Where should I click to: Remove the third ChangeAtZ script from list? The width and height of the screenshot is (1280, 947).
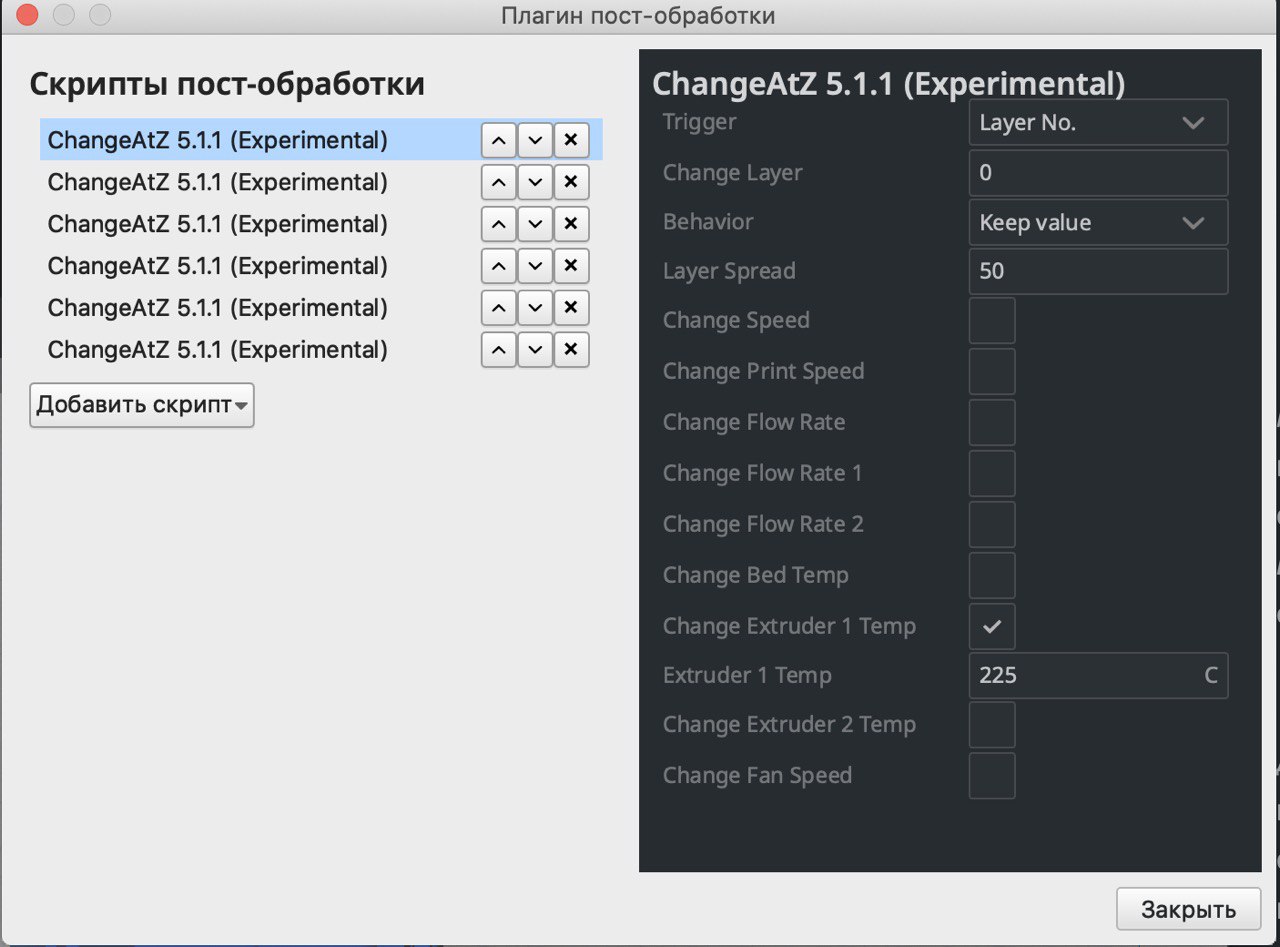571,224
